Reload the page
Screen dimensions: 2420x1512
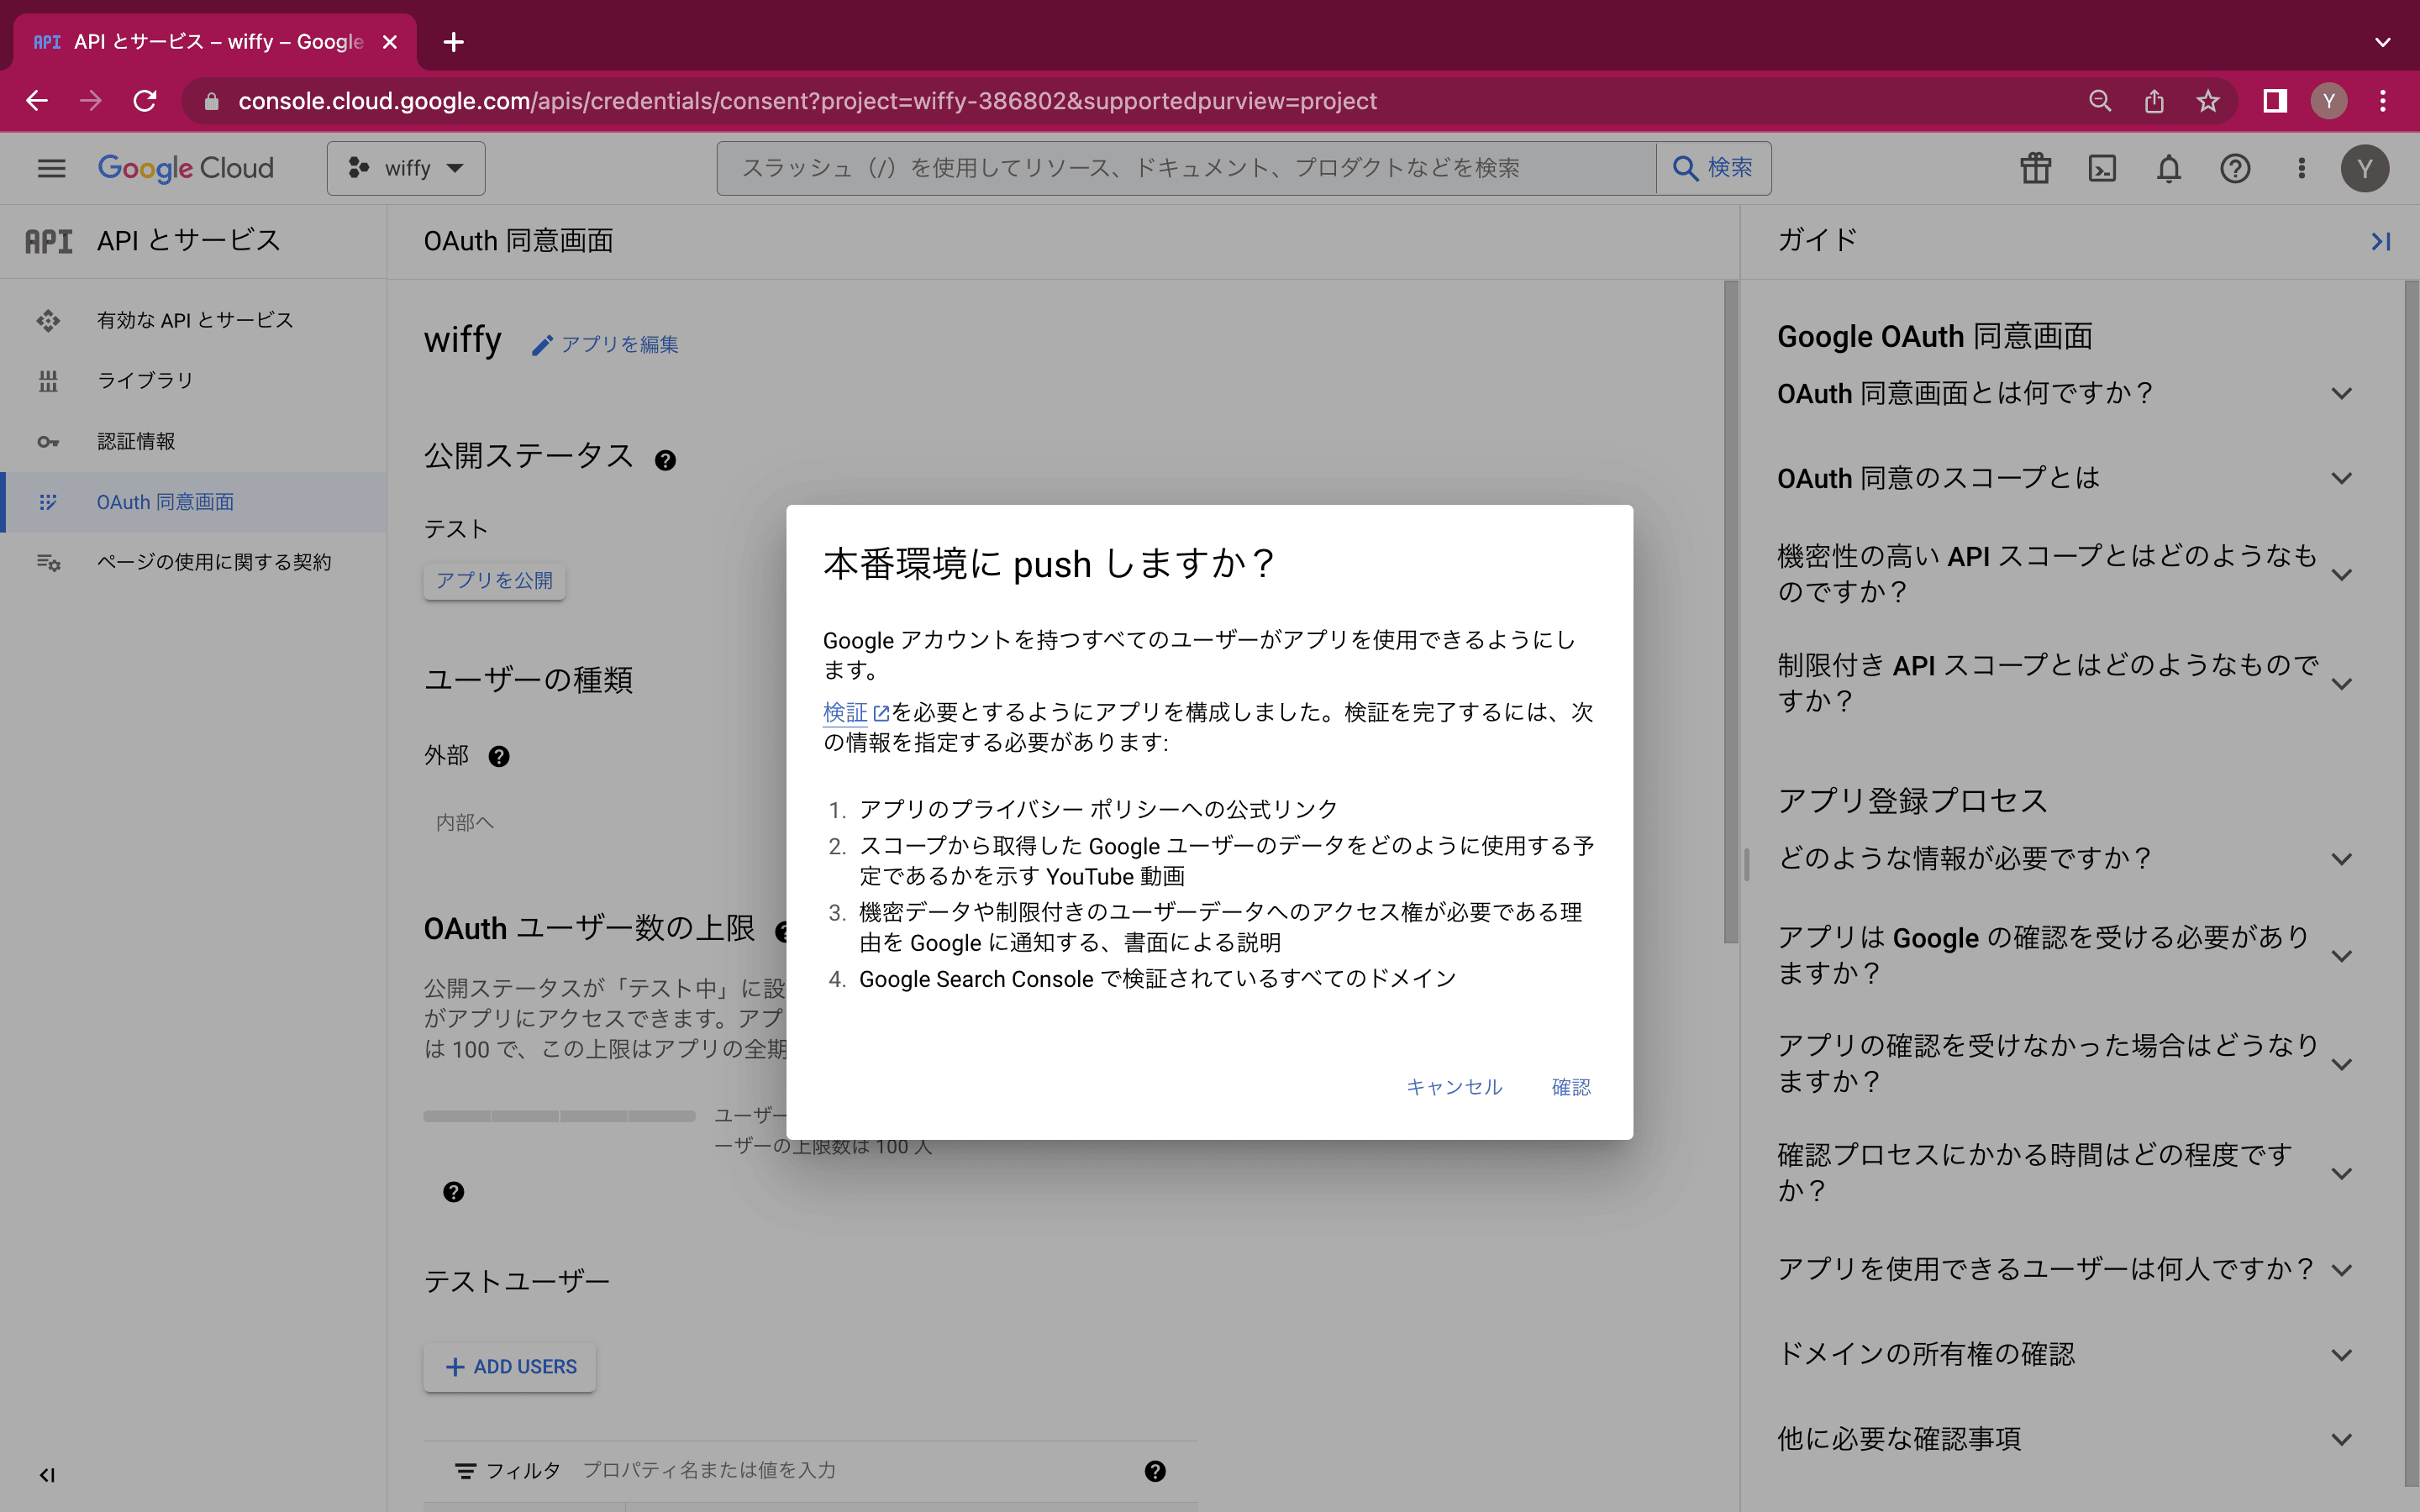point(145,101)
